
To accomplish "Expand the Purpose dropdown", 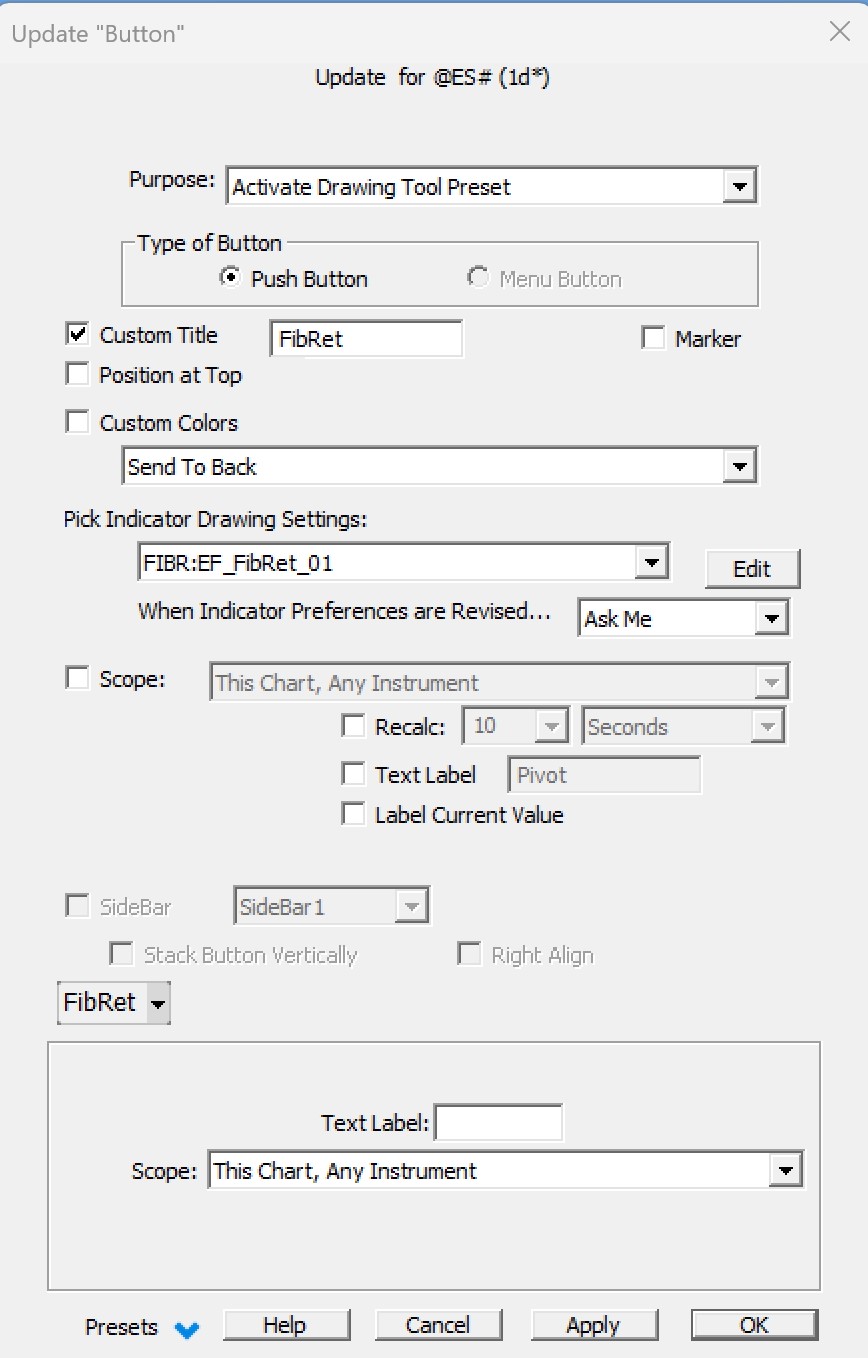I will [739, 187].
